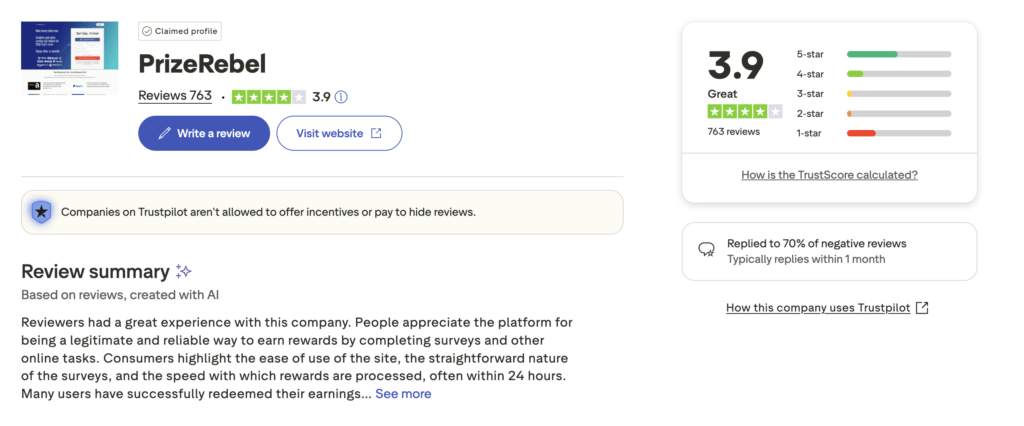Click the 5-star green distribution bar

[x=899, y=54]
